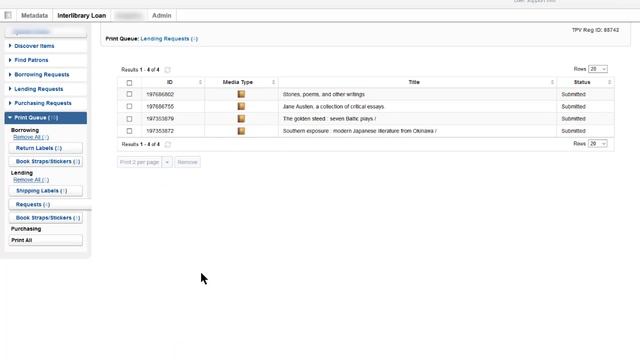Click book media icon for The golden steed row
The height and width of the screenshot is (360, 640).
pyautogui.click(x=241, y=119)
